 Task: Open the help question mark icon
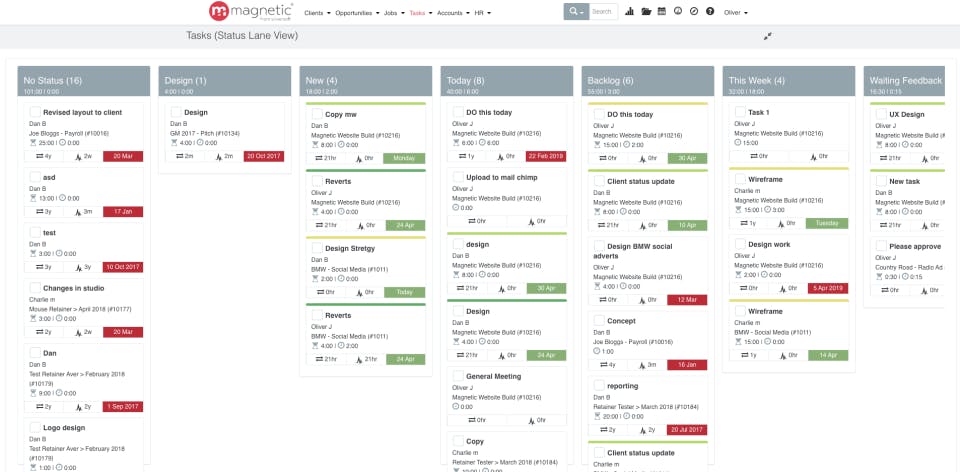(x=710, y=11)
